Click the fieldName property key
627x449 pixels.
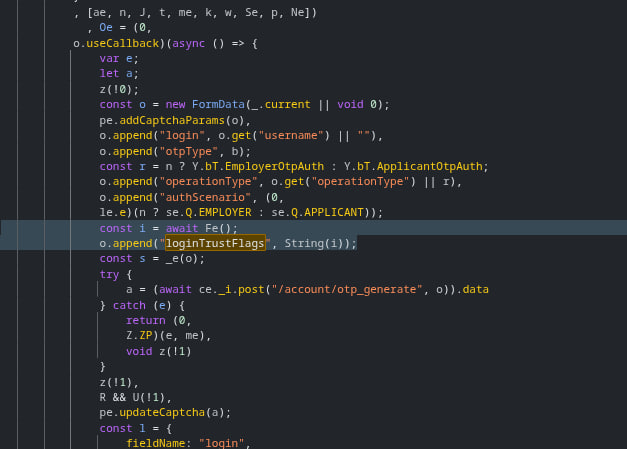click(x=156, y=443)
